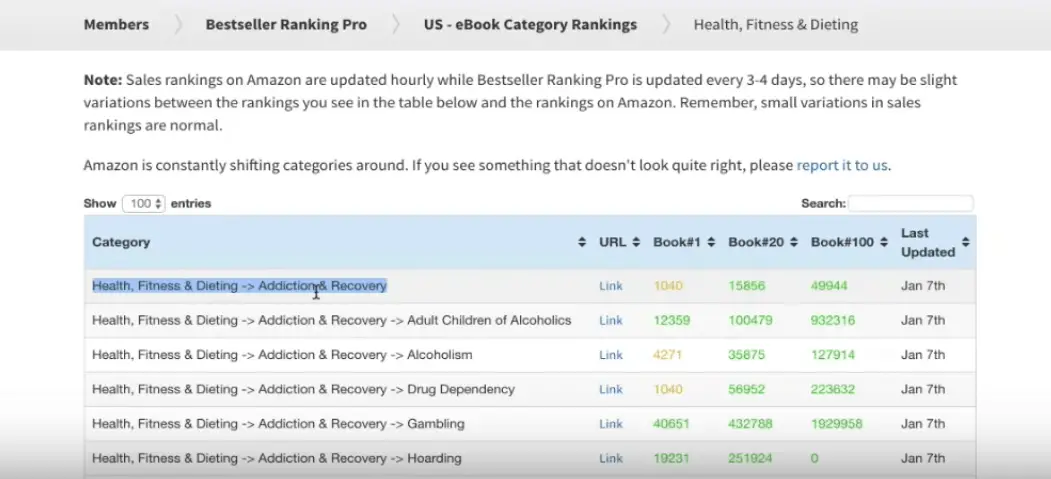Sort by Book#20 column arrows
Screen dimensions: 1051x479
click(x=794, y=243)
